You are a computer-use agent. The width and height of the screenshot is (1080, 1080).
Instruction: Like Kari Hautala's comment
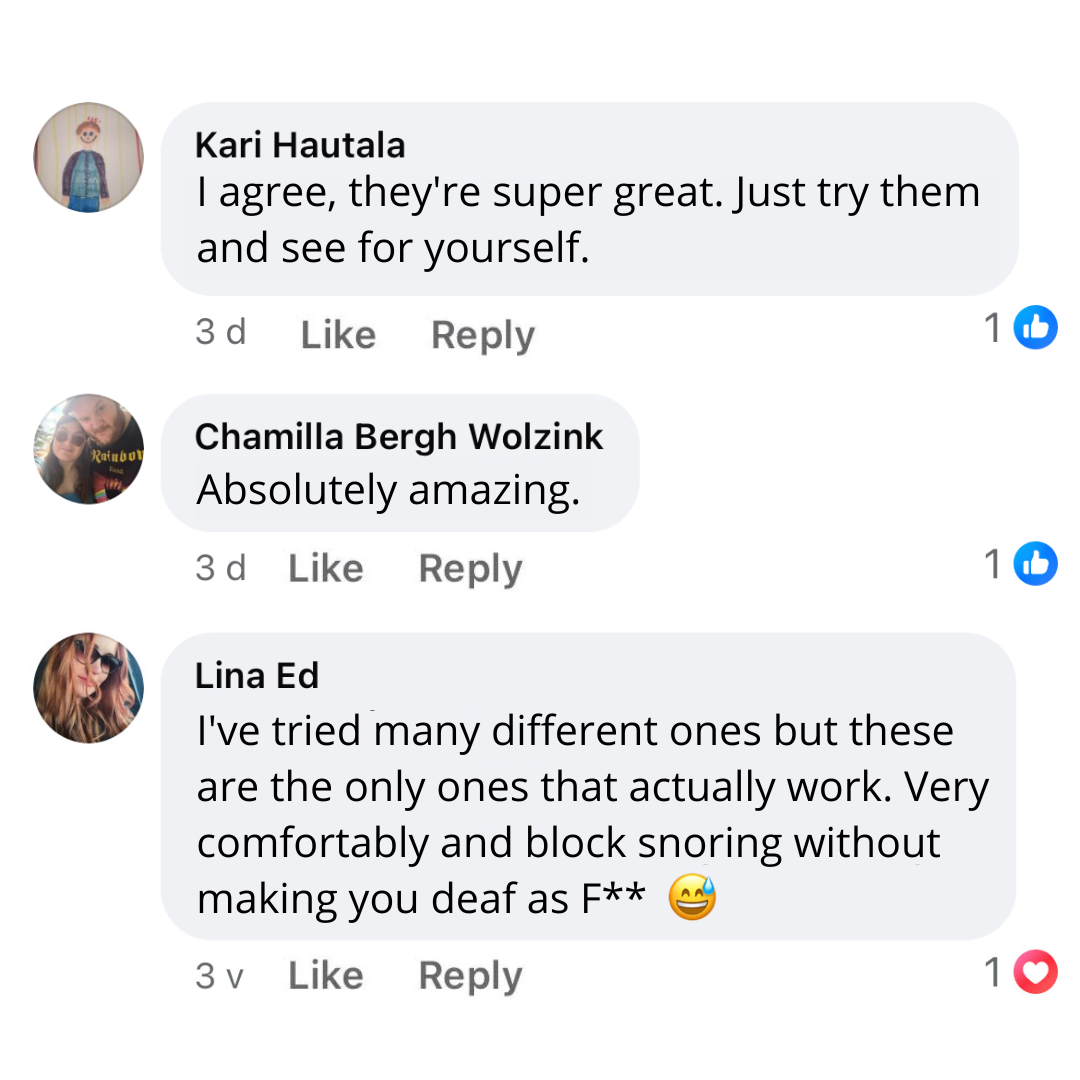338,334
